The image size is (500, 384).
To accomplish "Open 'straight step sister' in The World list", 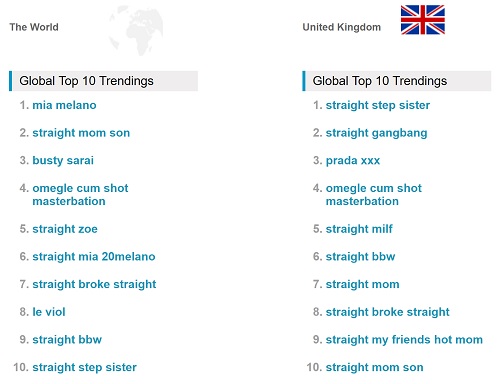I will tap(84, 367).
